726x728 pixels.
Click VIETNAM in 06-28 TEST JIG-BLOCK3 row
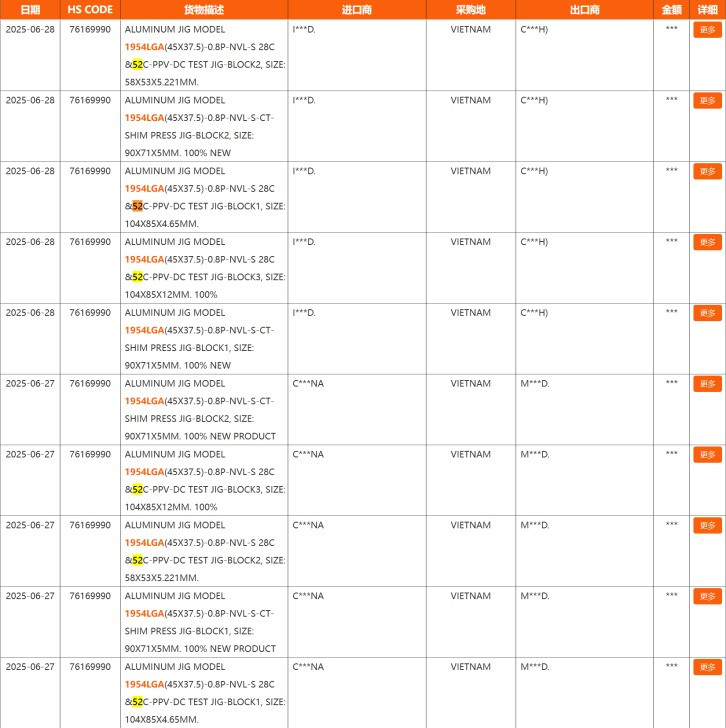pyautogui.click(x=470, y=242)
